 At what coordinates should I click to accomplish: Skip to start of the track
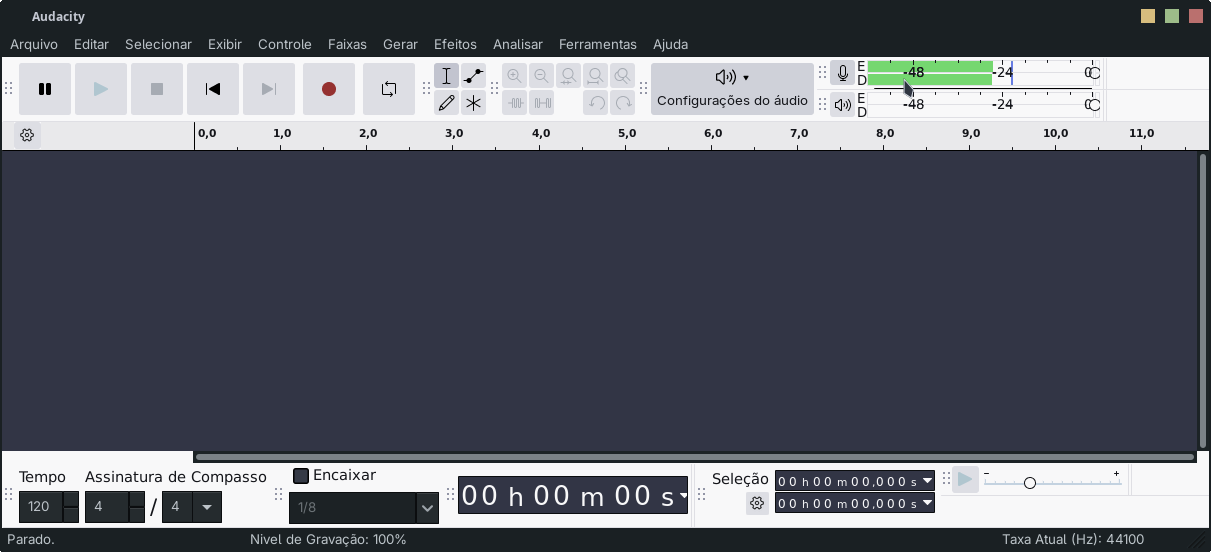pyautogui.click(x=213, y=89)
